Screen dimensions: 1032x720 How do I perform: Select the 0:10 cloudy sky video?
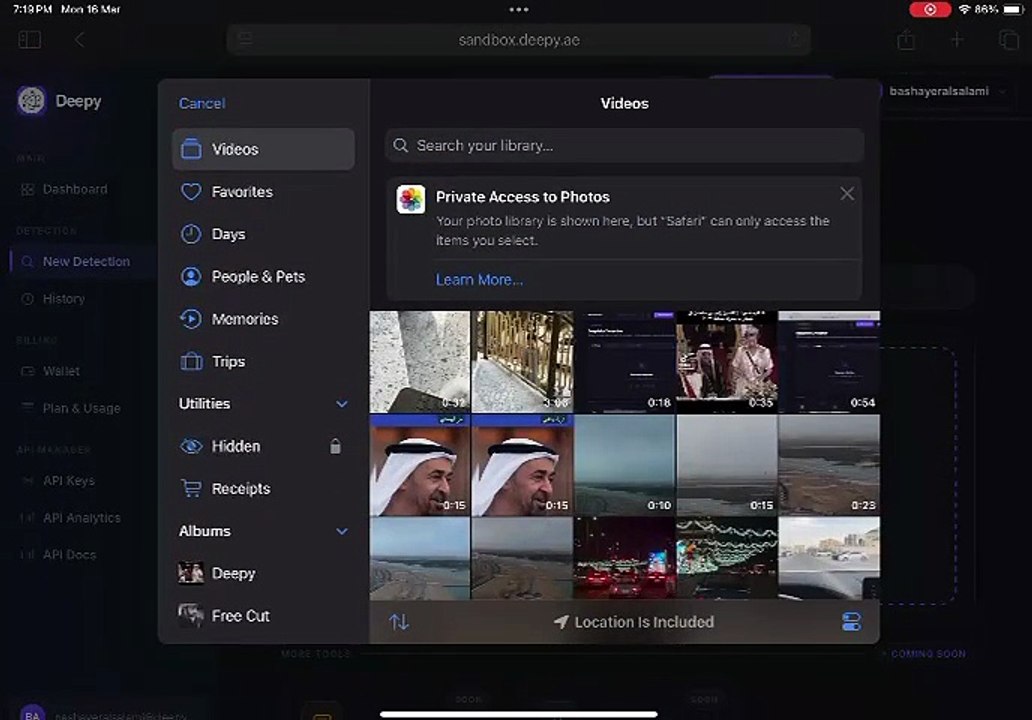[625, 465]
